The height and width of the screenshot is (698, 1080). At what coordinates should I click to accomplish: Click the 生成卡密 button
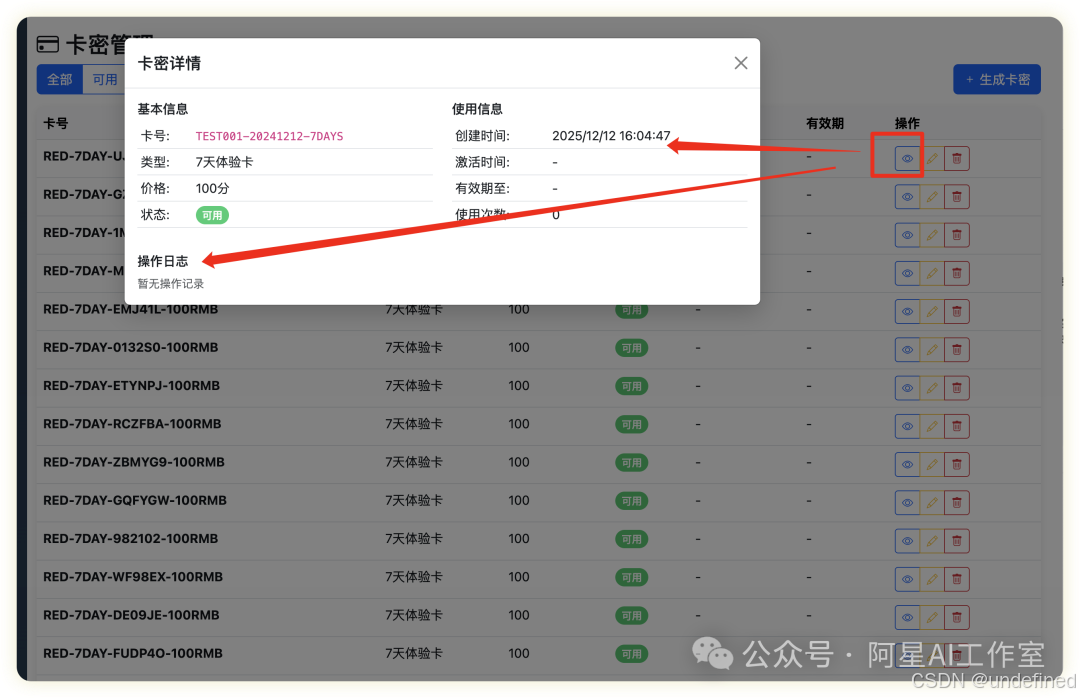click(x=997, y=80)
